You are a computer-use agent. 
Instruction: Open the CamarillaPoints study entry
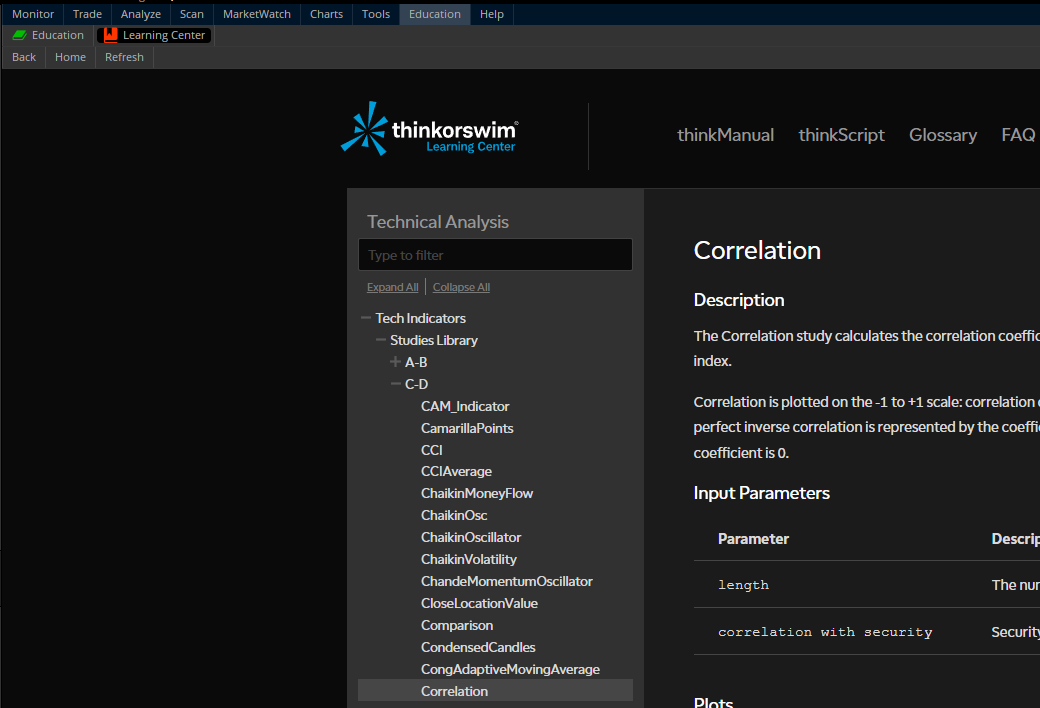[x=467, y=428]
